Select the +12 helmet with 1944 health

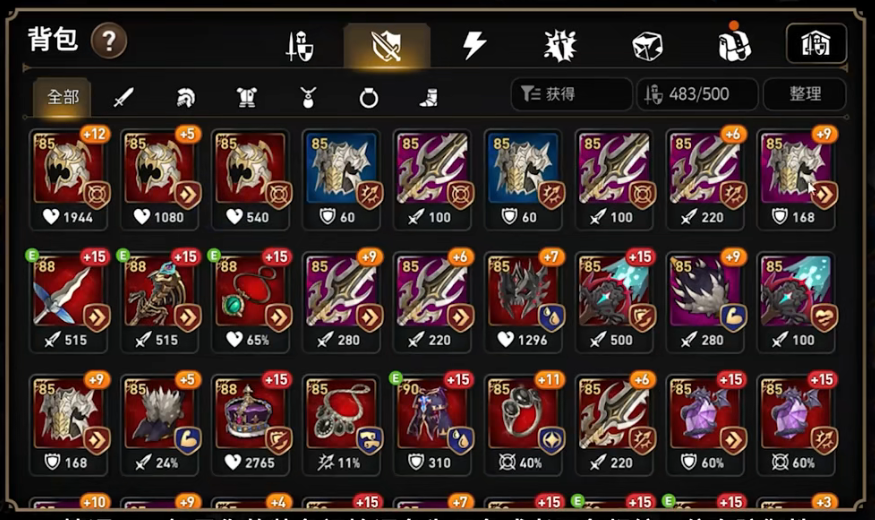click(68, 179)
